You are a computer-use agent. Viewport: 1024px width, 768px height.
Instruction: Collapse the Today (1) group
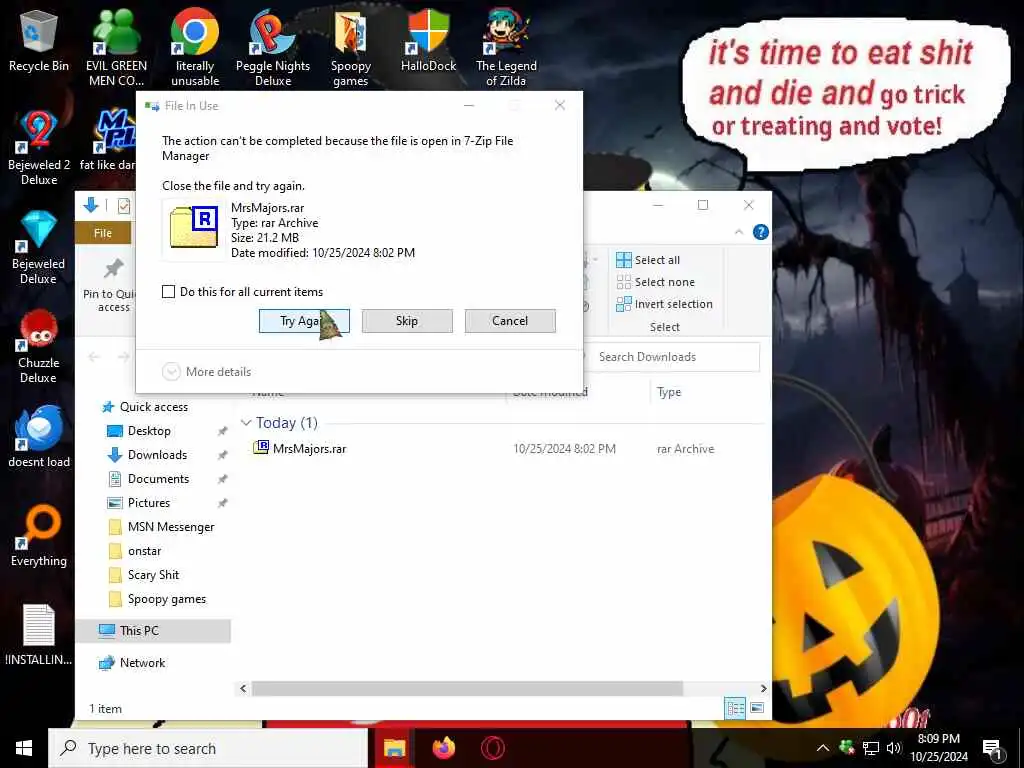(x=246, y=423)
